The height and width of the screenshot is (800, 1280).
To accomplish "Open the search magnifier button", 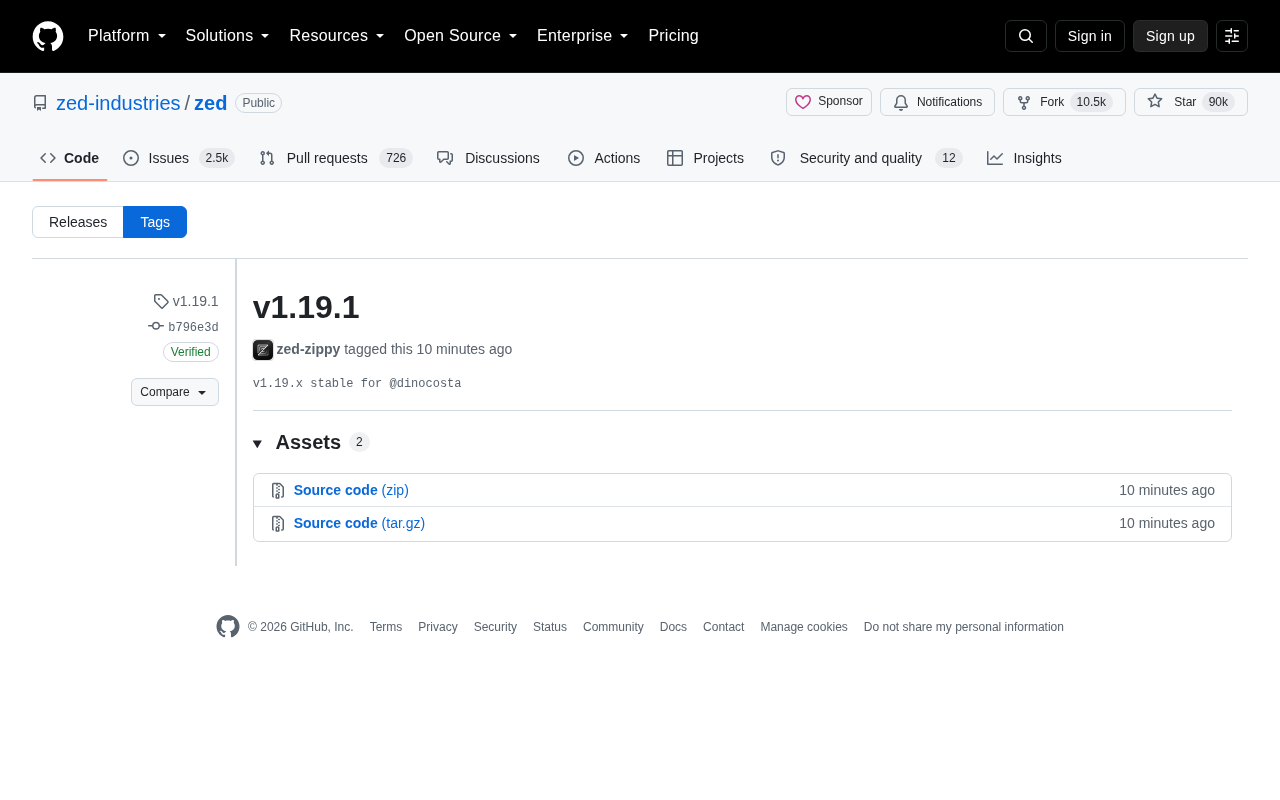I will point(1026,36).
